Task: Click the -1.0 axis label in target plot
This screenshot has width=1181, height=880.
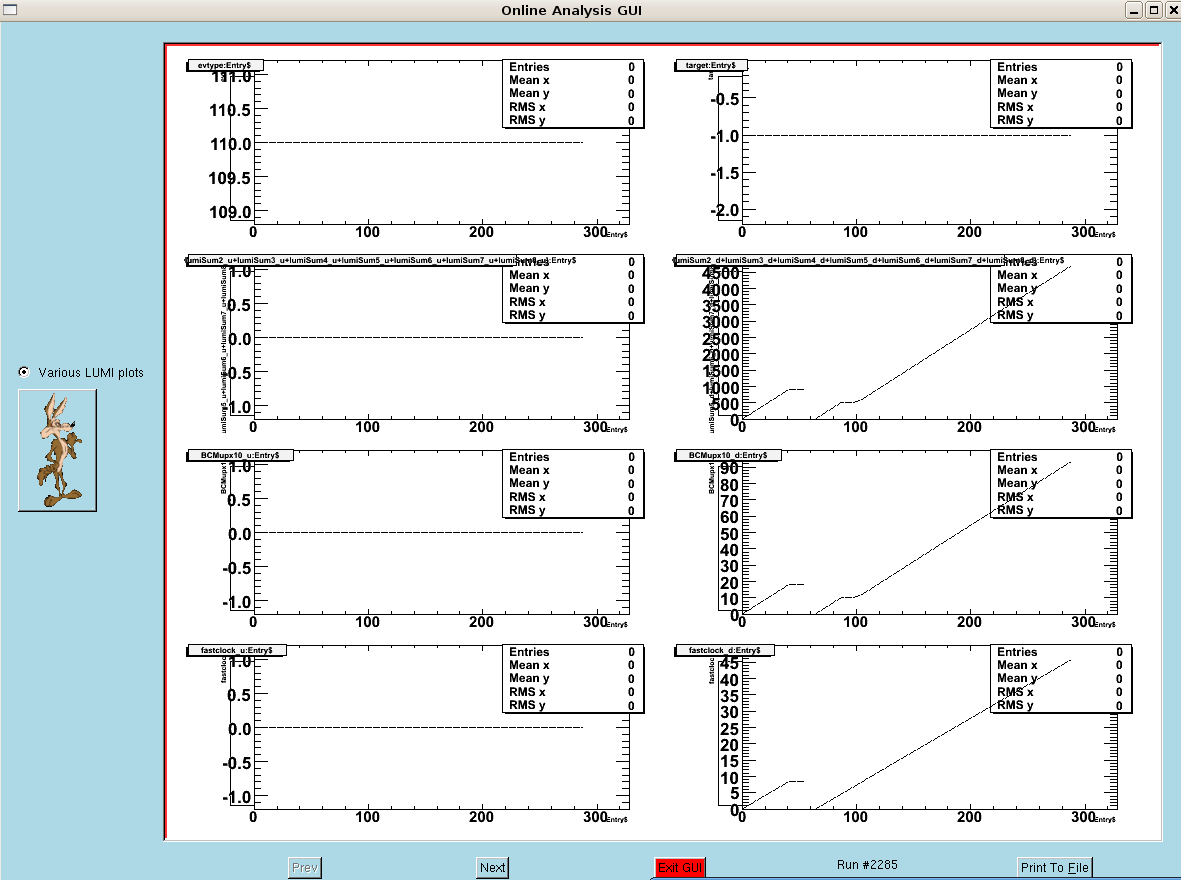Action: [x=725, y=136]
